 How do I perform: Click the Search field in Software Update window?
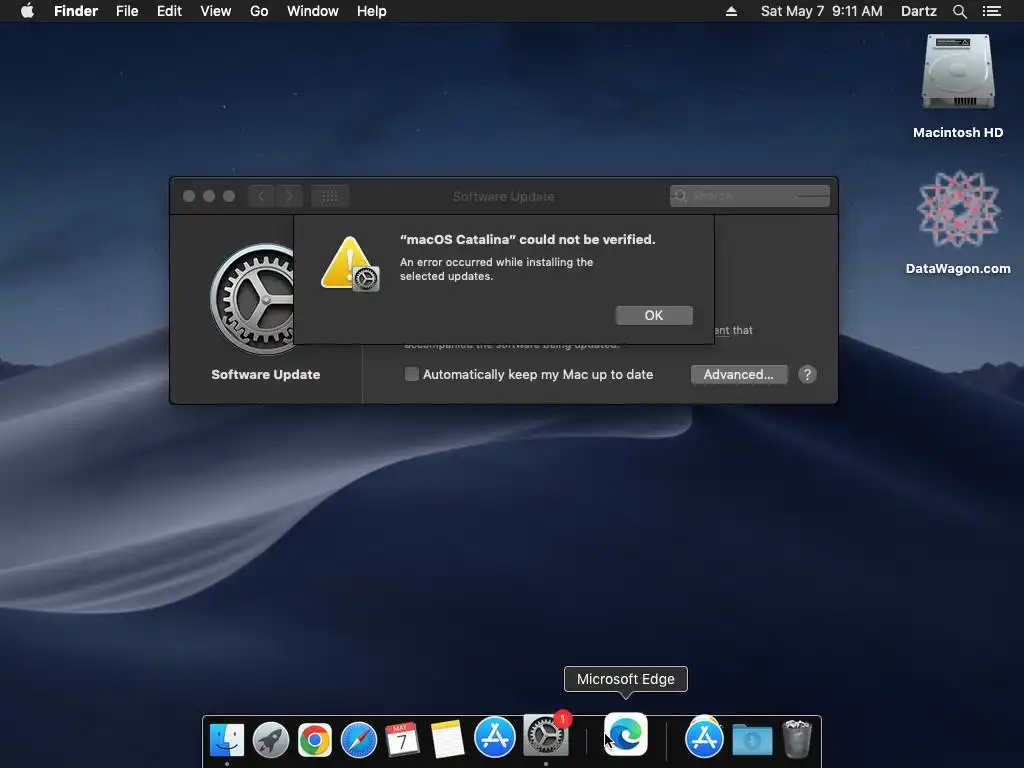pyautogui.click(x=750, y=196)
